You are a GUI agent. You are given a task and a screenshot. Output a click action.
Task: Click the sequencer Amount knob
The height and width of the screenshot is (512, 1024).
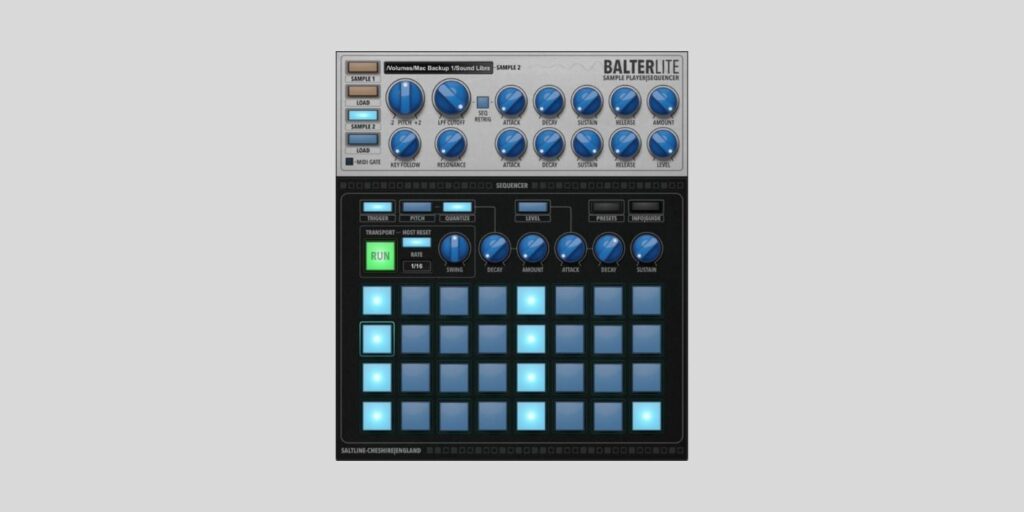coord(533,249)
